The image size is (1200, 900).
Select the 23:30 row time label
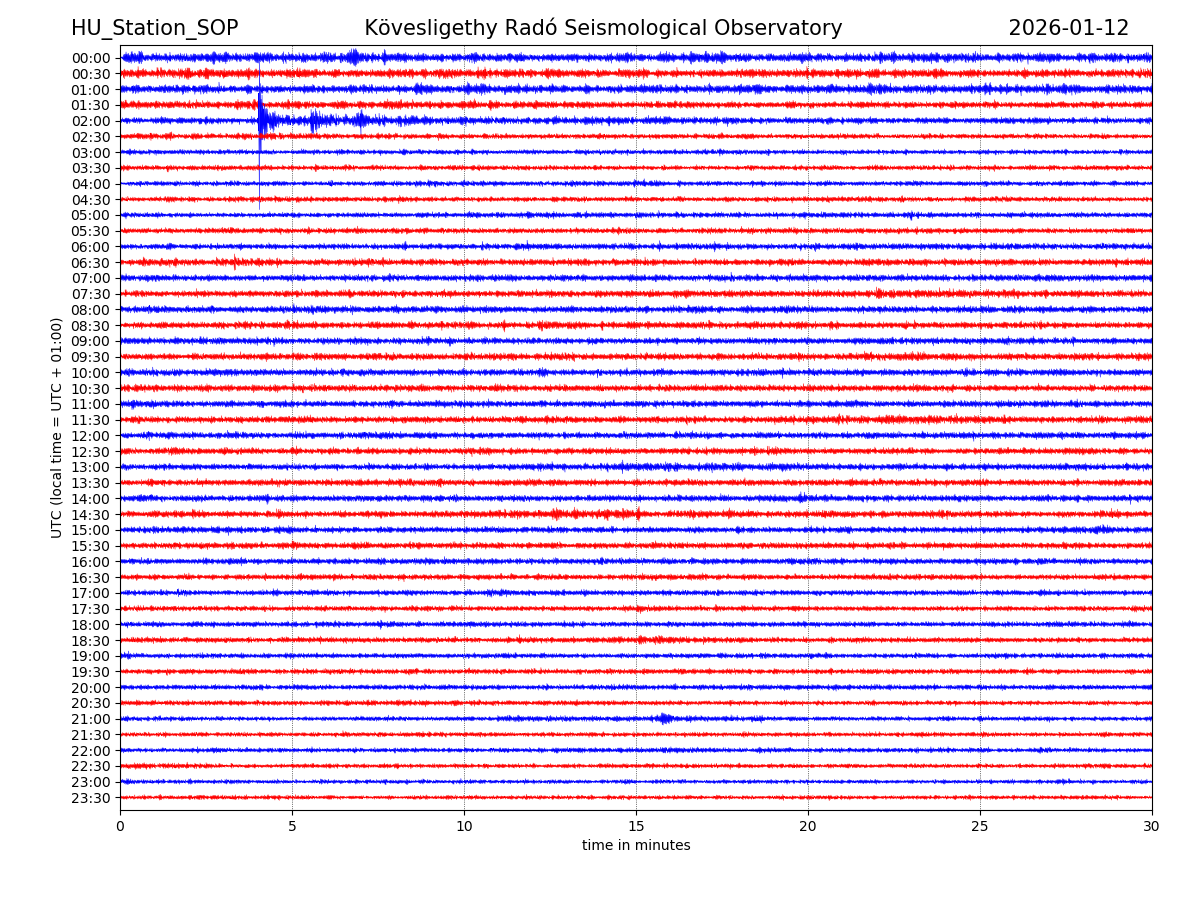click(x=90, y=798)
